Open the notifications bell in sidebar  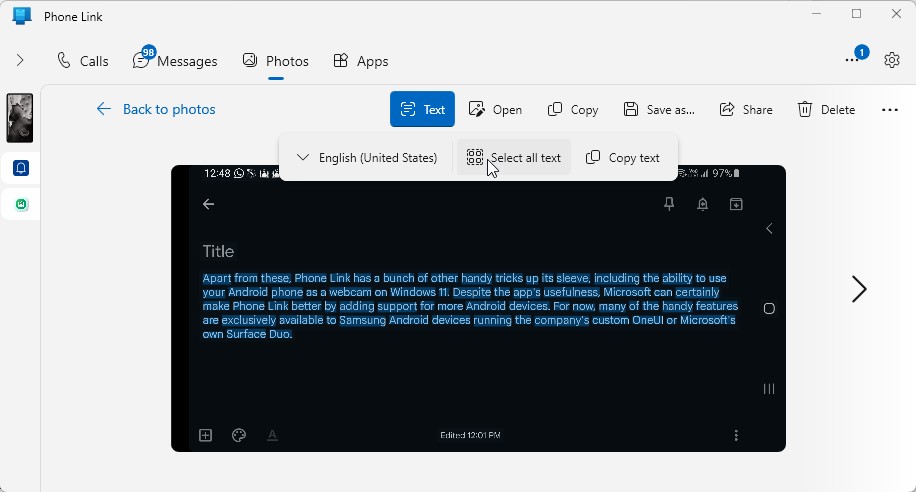[21, 168]
